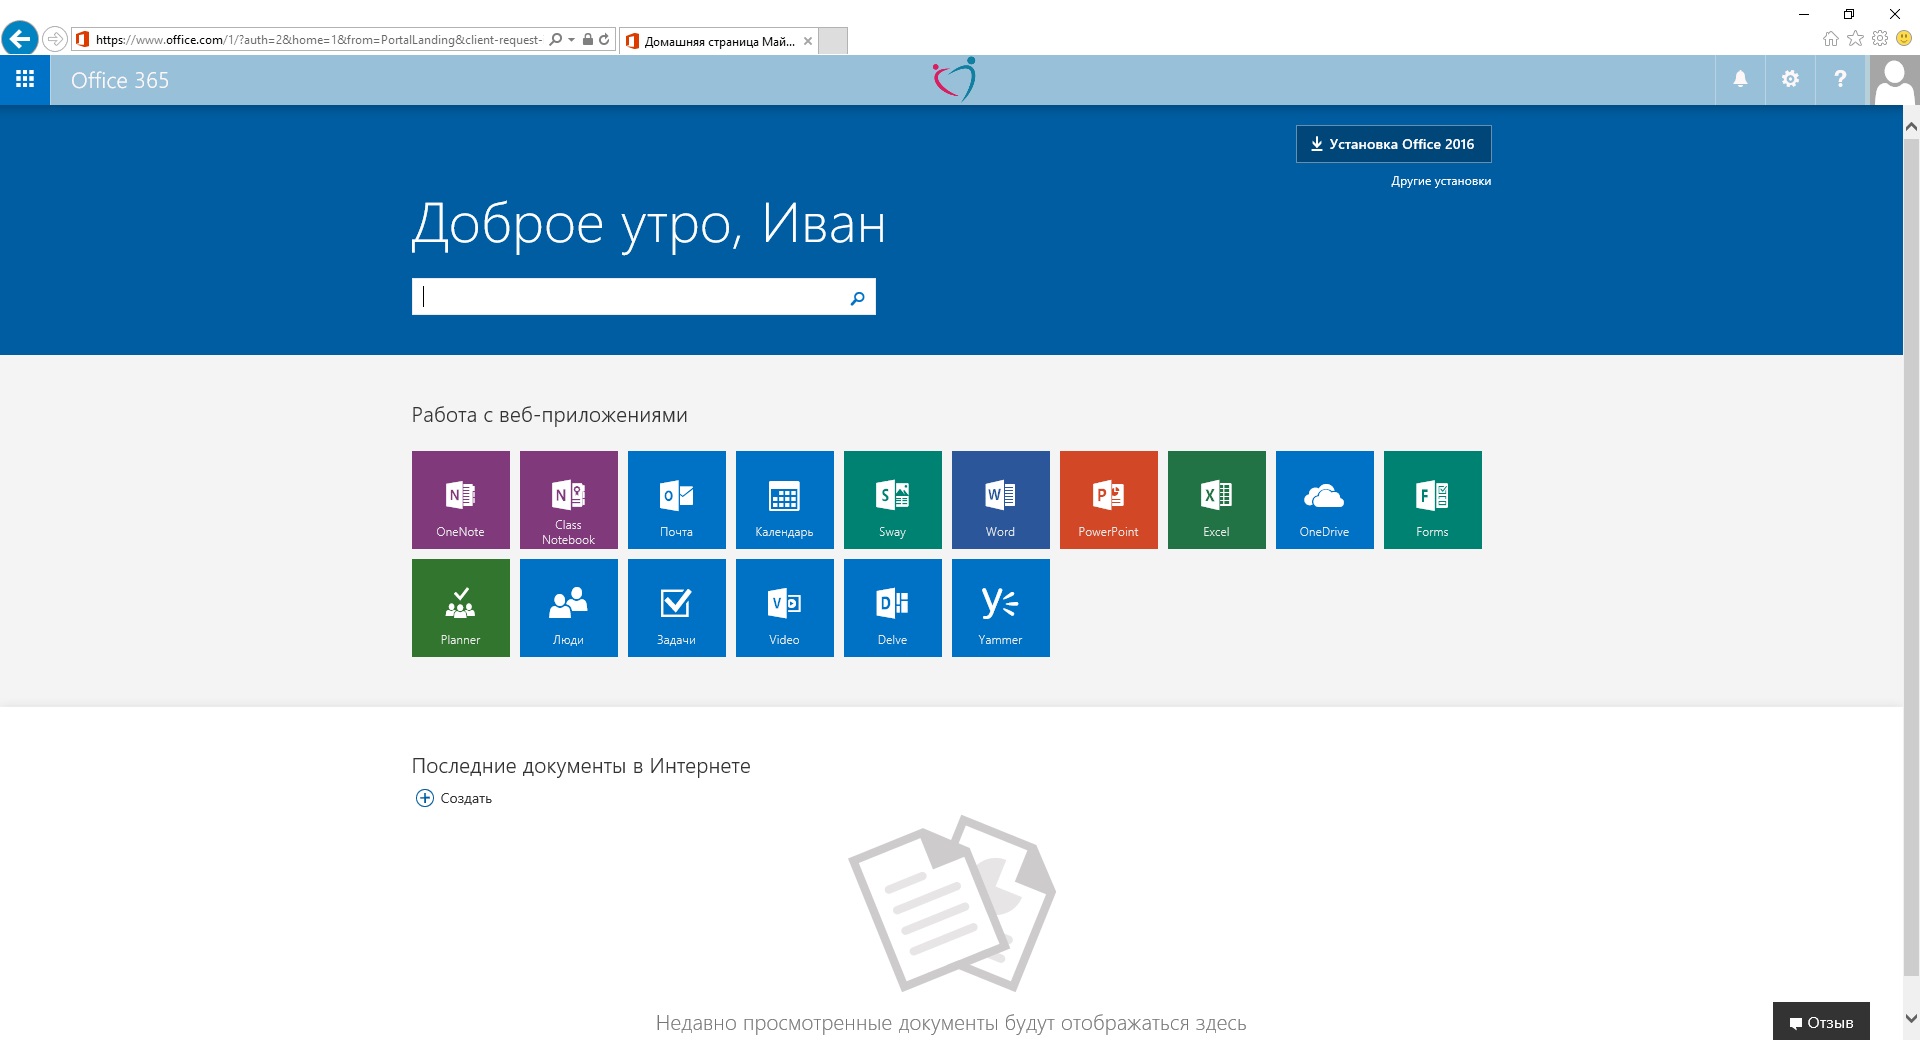The image size is (1920, 1040).
Task: Open the OneDrive tile
Action: click(1324, 499)
